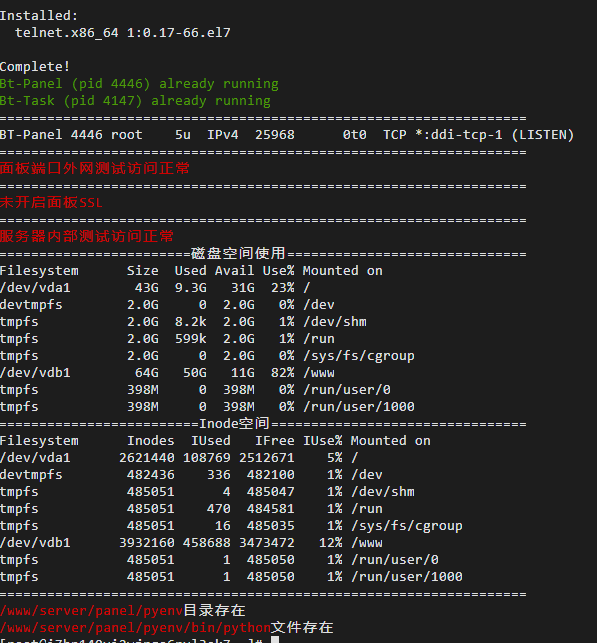Click the red 服务器内部测试访问正常 message
This screenshot has width=597, height=643.
point(87,237)
